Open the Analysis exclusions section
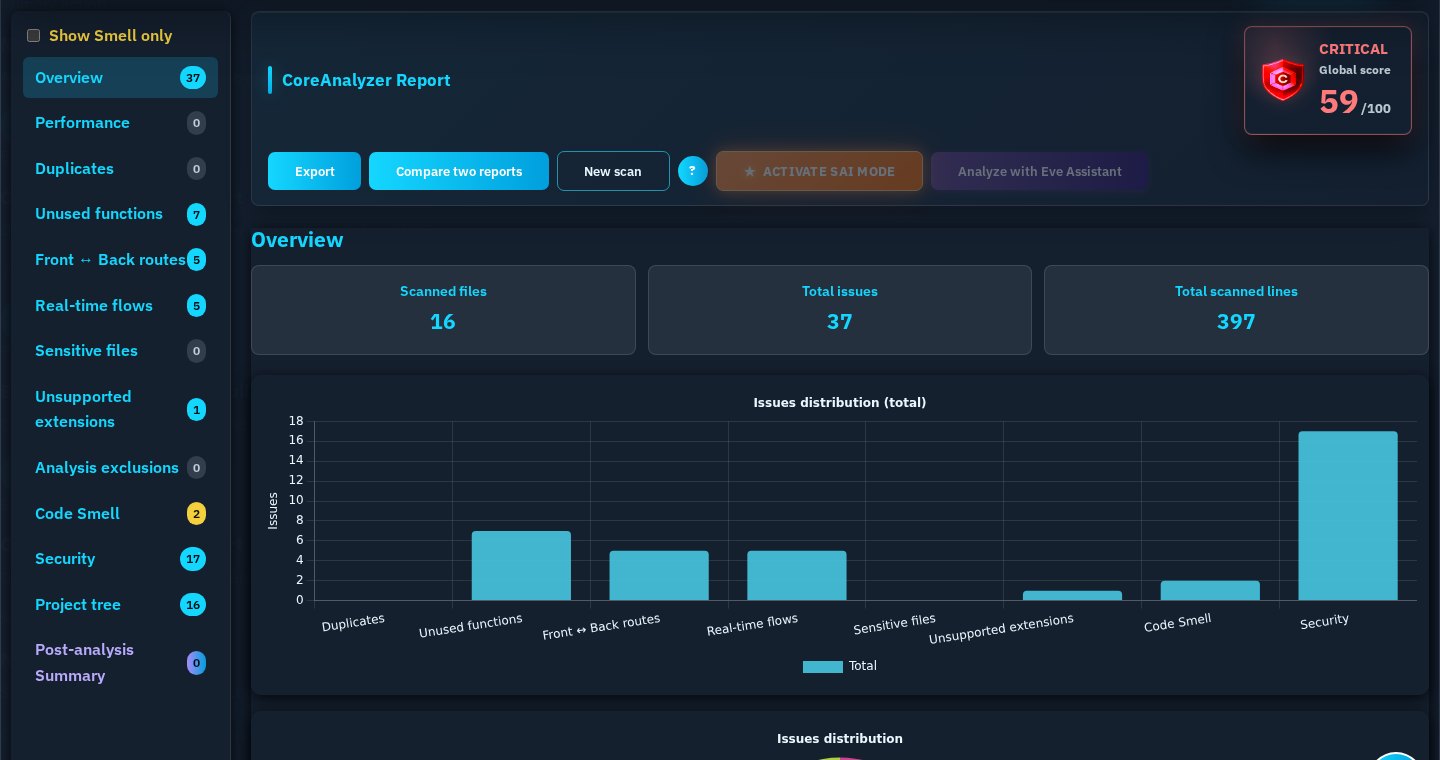The image size is (1440, 760). coord(120,468)
